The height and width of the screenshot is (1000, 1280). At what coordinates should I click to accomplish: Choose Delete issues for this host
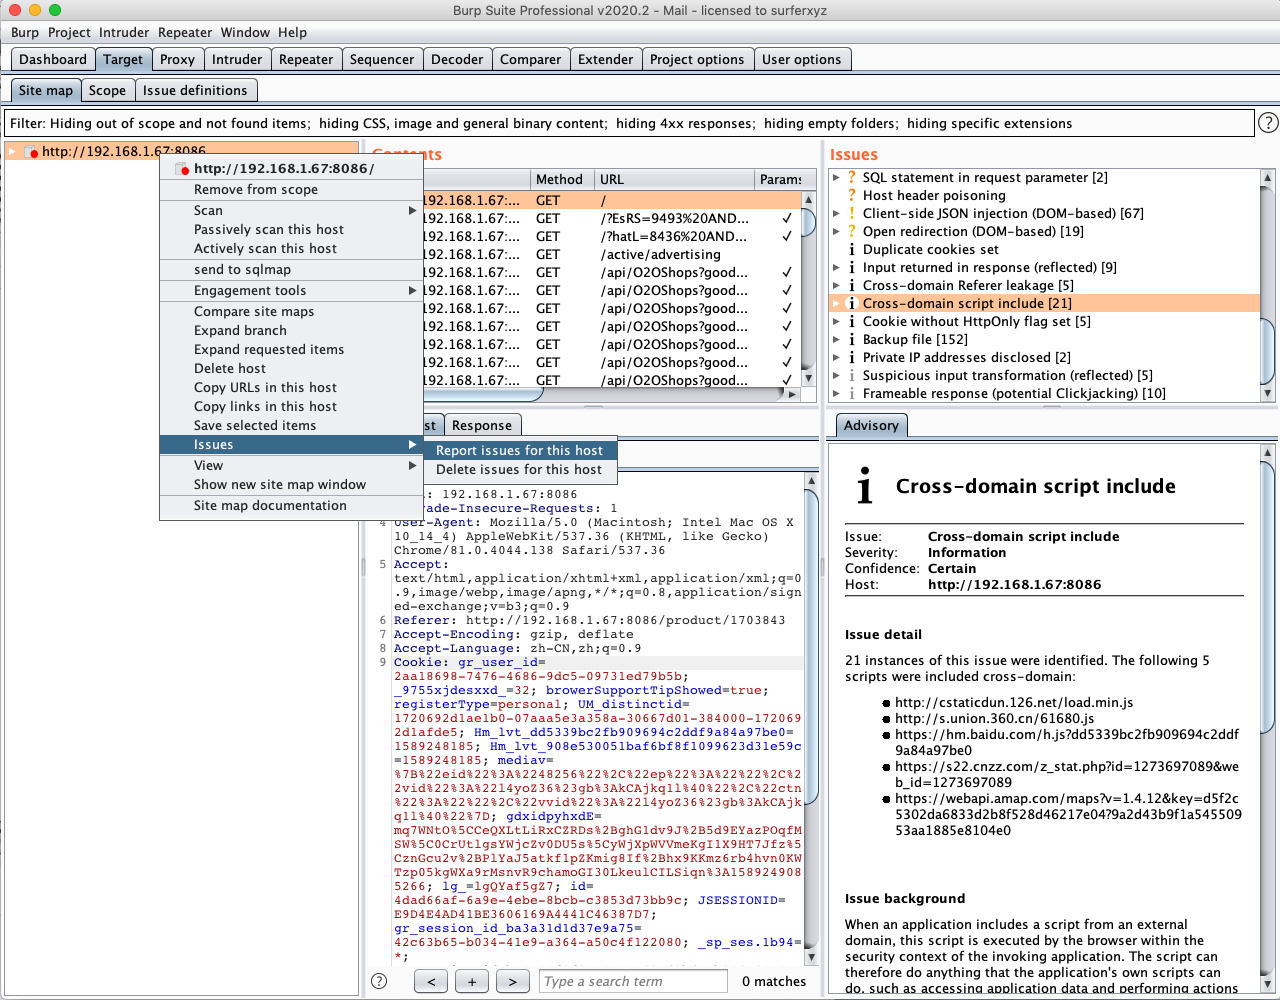[520, 469]
